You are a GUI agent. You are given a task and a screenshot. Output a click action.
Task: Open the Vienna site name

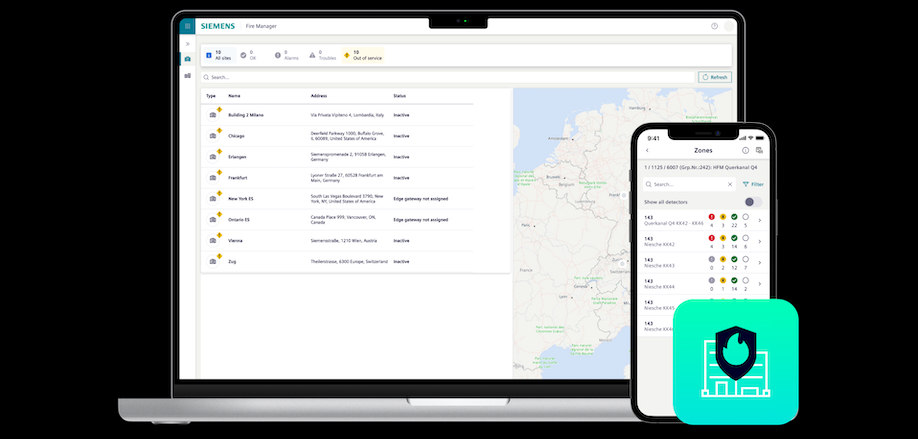click(235, 241)
